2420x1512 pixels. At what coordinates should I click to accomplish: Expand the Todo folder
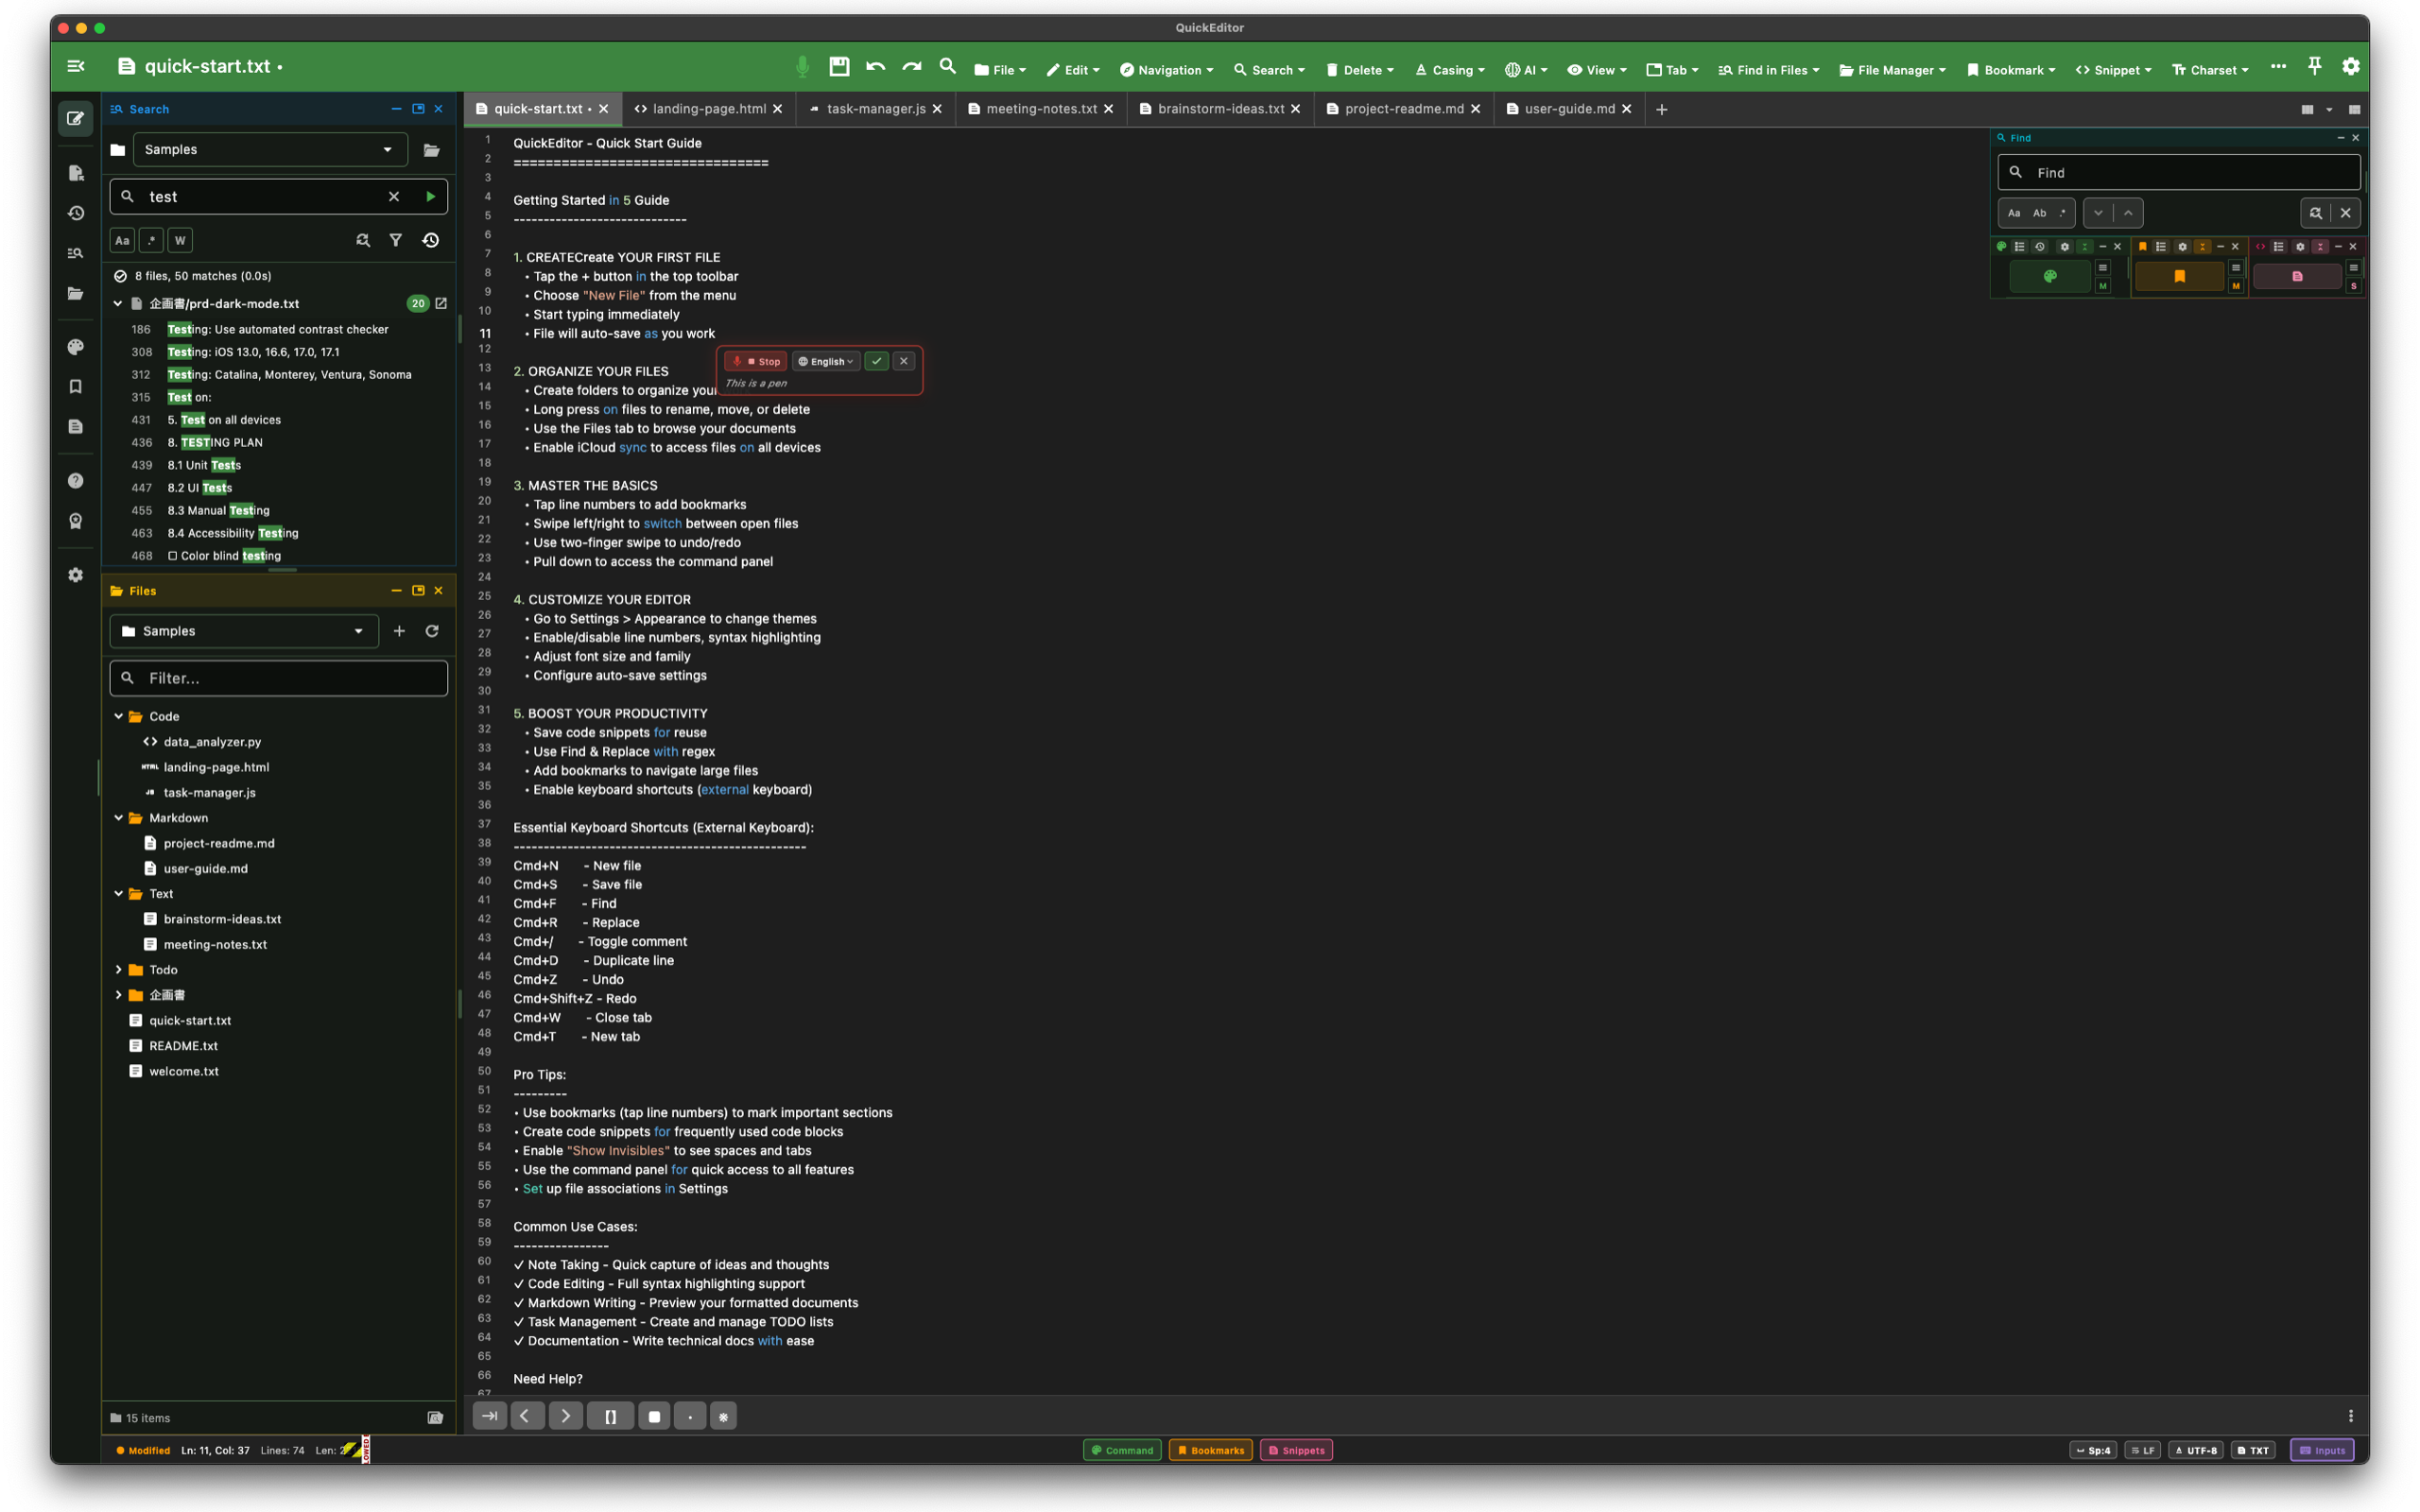pyautogui.click(x=118, y=969)
